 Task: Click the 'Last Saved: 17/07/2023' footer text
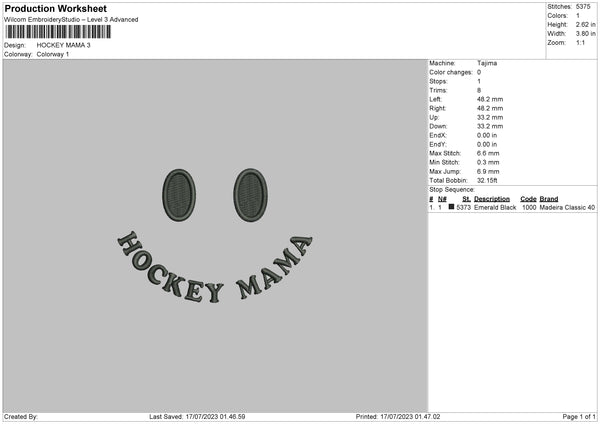point(197,417)
